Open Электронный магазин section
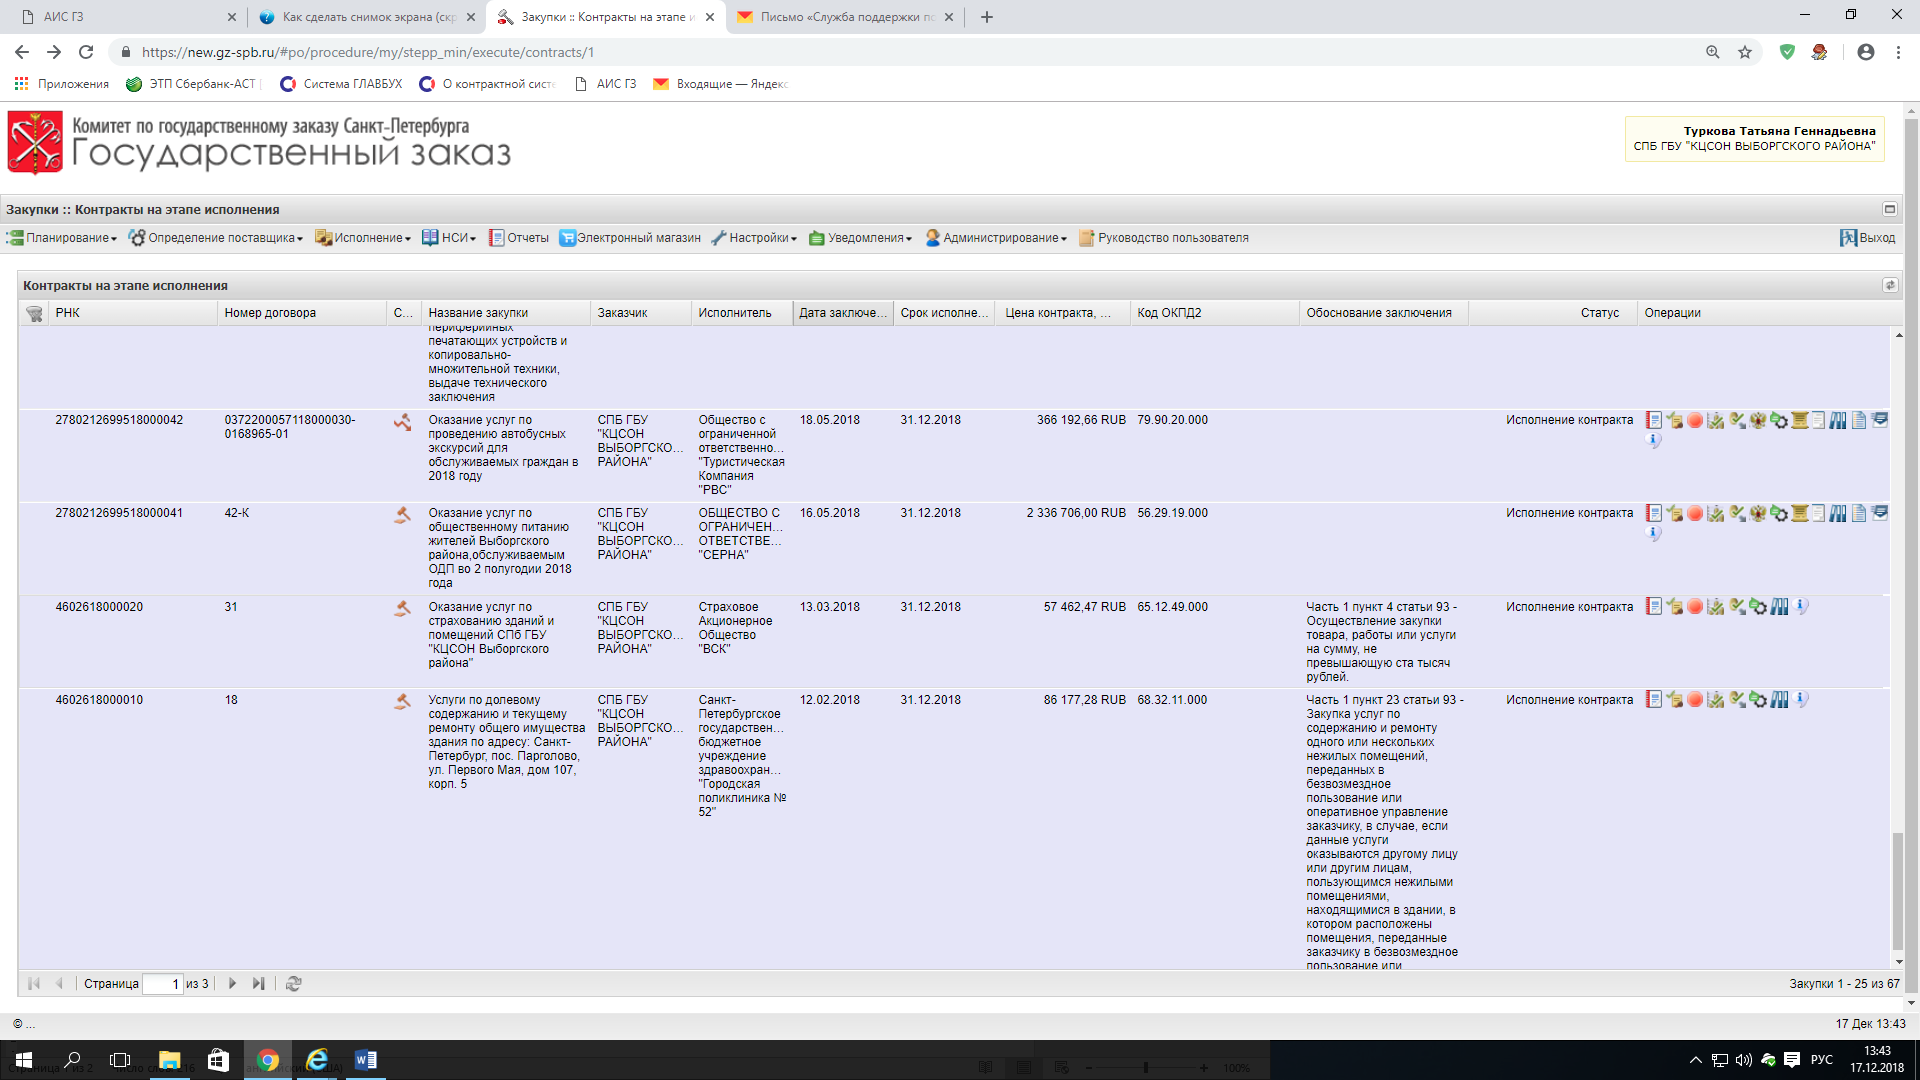1920x1080 pixels. coord(630,238)
